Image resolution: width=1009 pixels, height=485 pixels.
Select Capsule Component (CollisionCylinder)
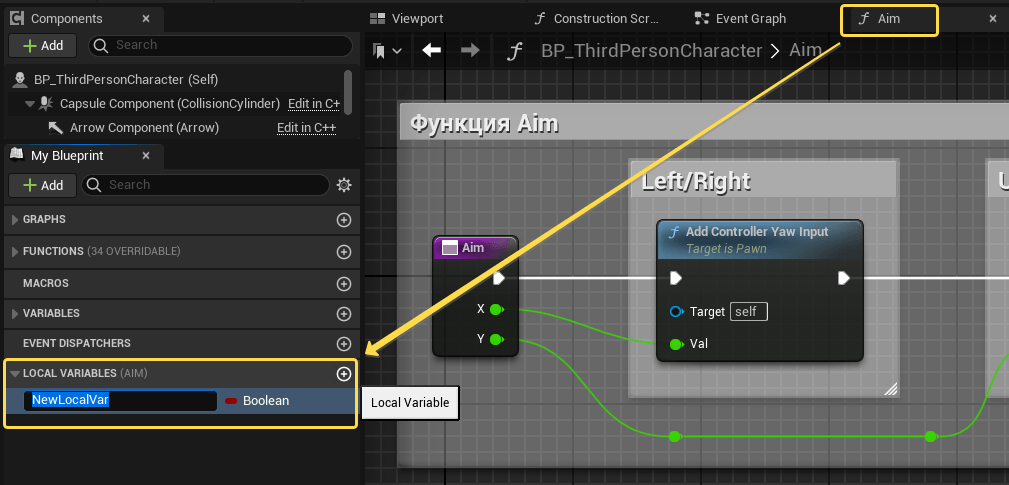pyautogui.click(x=170, y=104)
